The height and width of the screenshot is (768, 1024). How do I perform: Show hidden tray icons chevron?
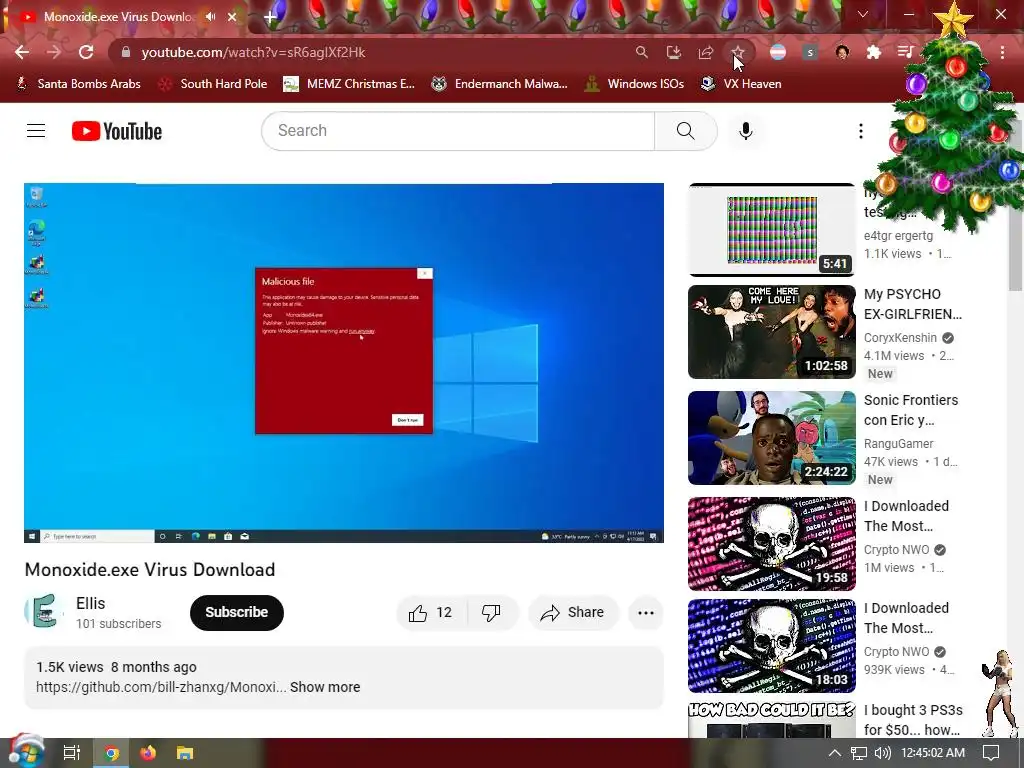835,753
